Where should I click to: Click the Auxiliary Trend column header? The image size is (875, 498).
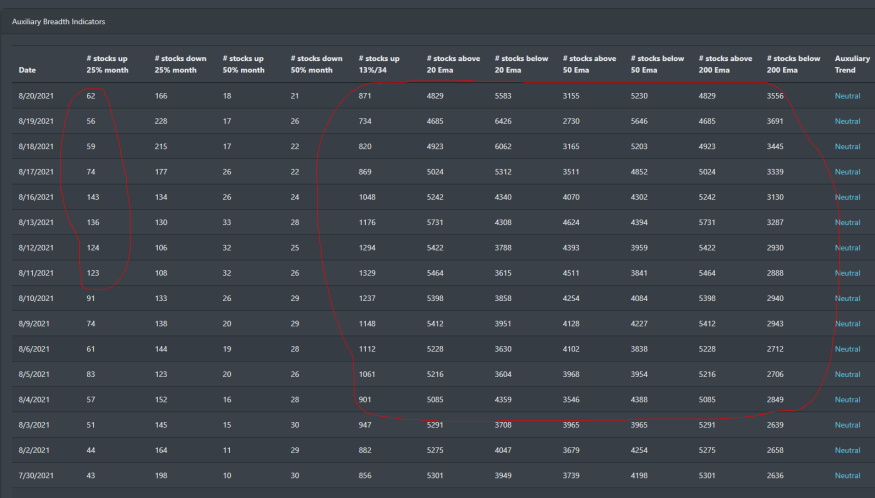coord(852,64)
